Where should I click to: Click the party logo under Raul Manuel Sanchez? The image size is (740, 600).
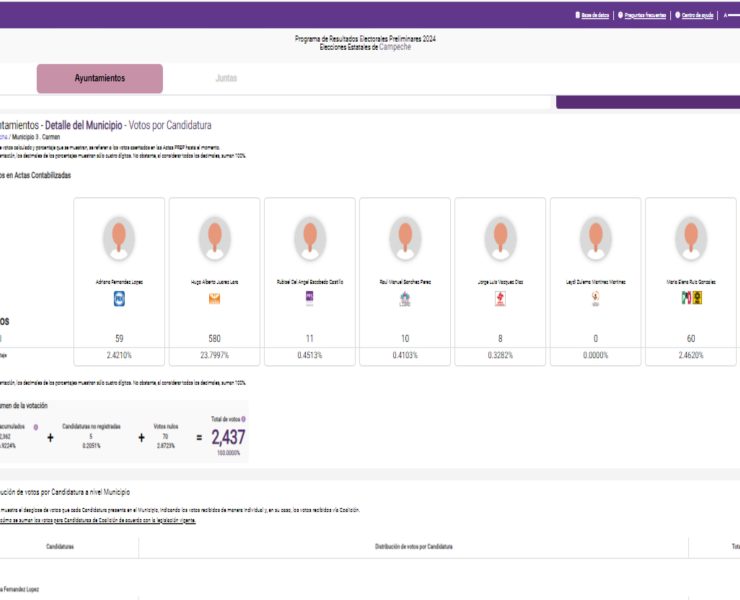tap(405, 299)
